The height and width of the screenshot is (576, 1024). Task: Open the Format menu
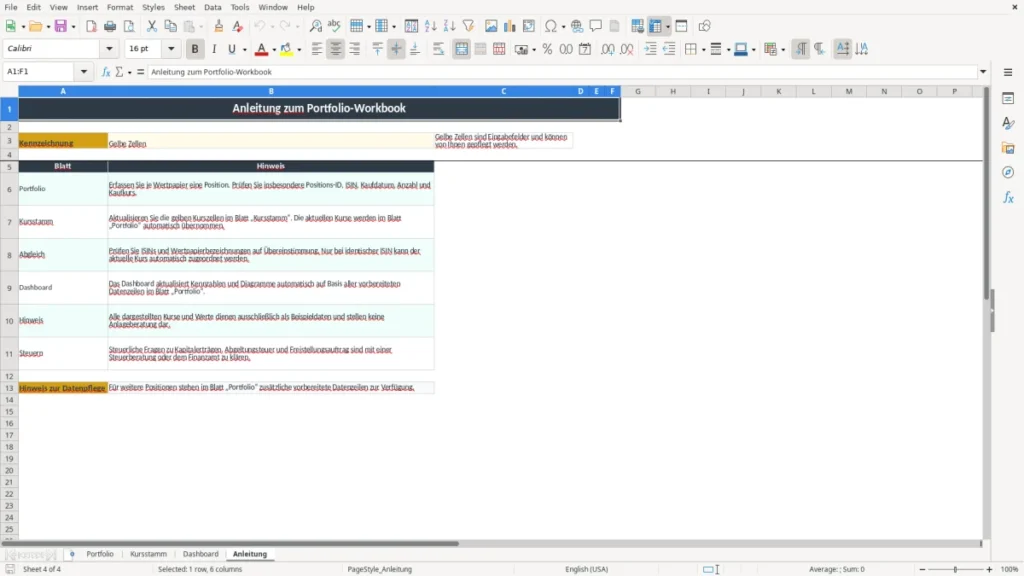point(120,7)
